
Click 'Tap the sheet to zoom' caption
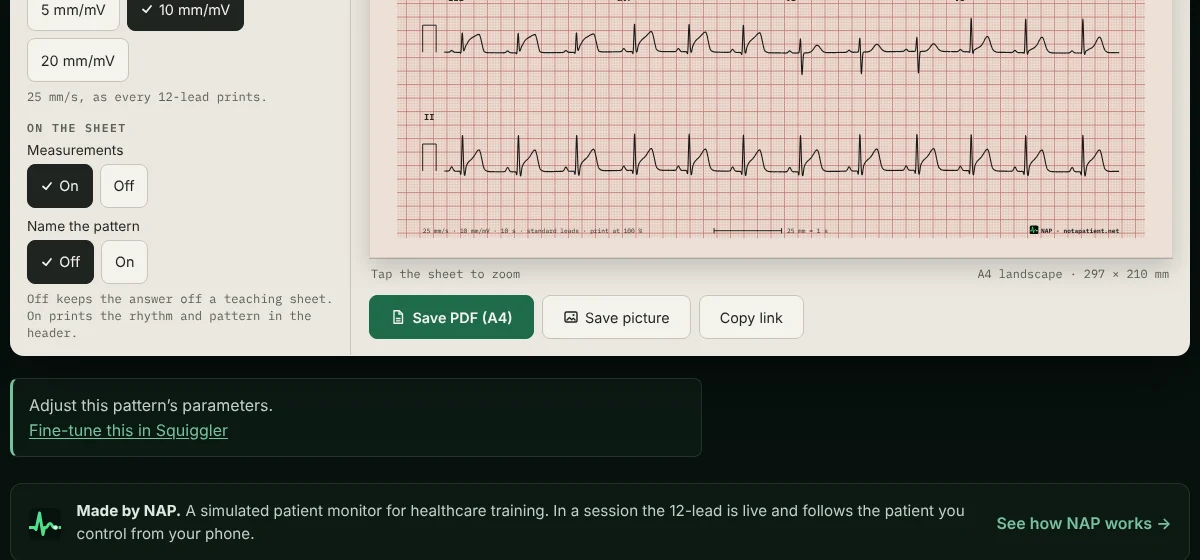pyautogui.click(x=445, y=274)
